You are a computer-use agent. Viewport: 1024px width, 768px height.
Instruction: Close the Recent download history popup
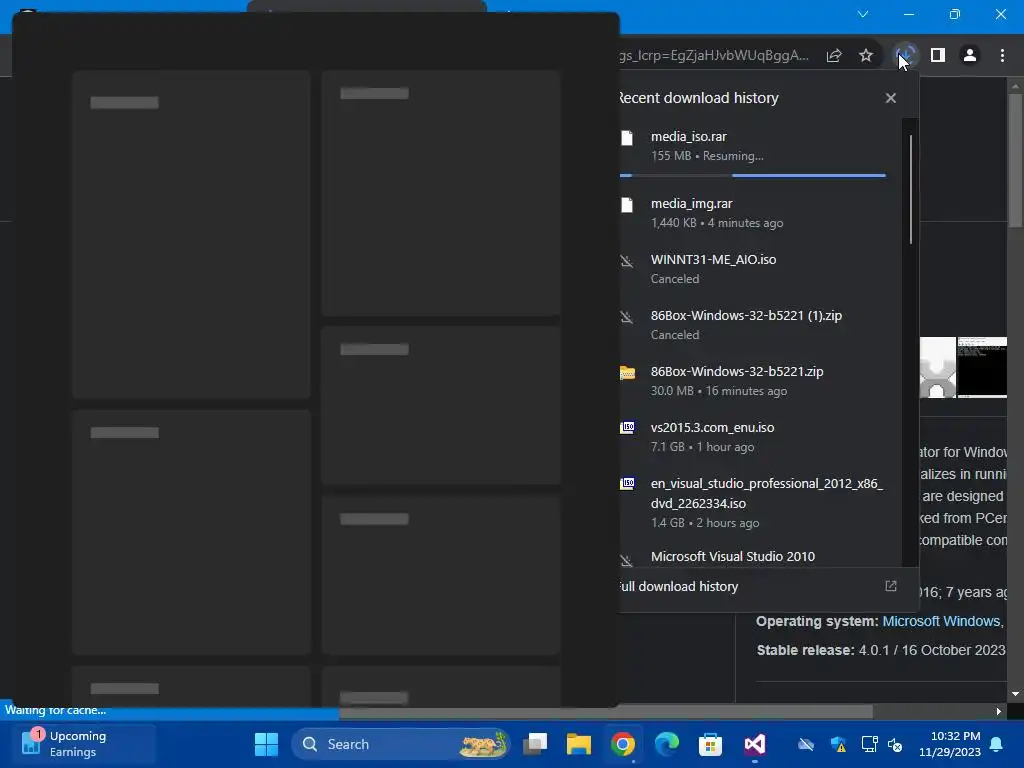(x=891, y=98)
